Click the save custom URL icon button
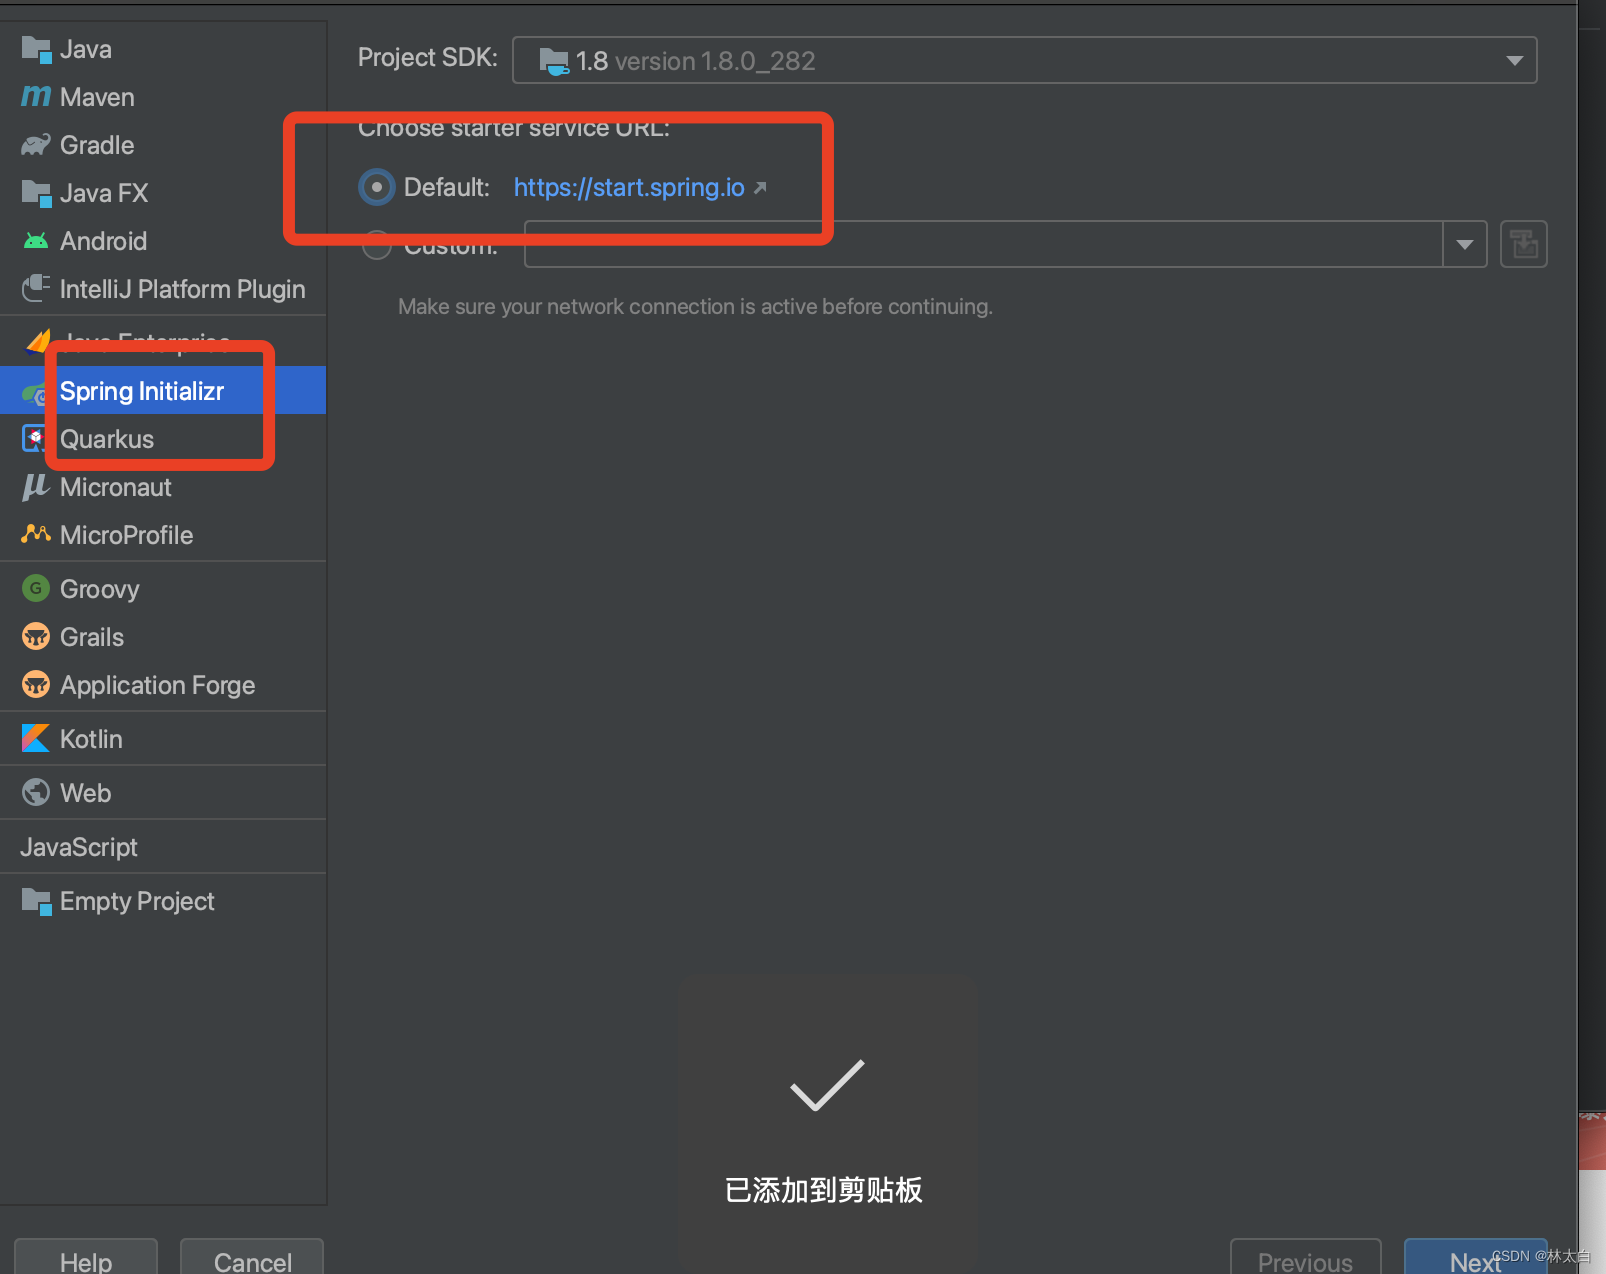The height and width of the screenshot is (1274, 1606). pos(1524,244)
